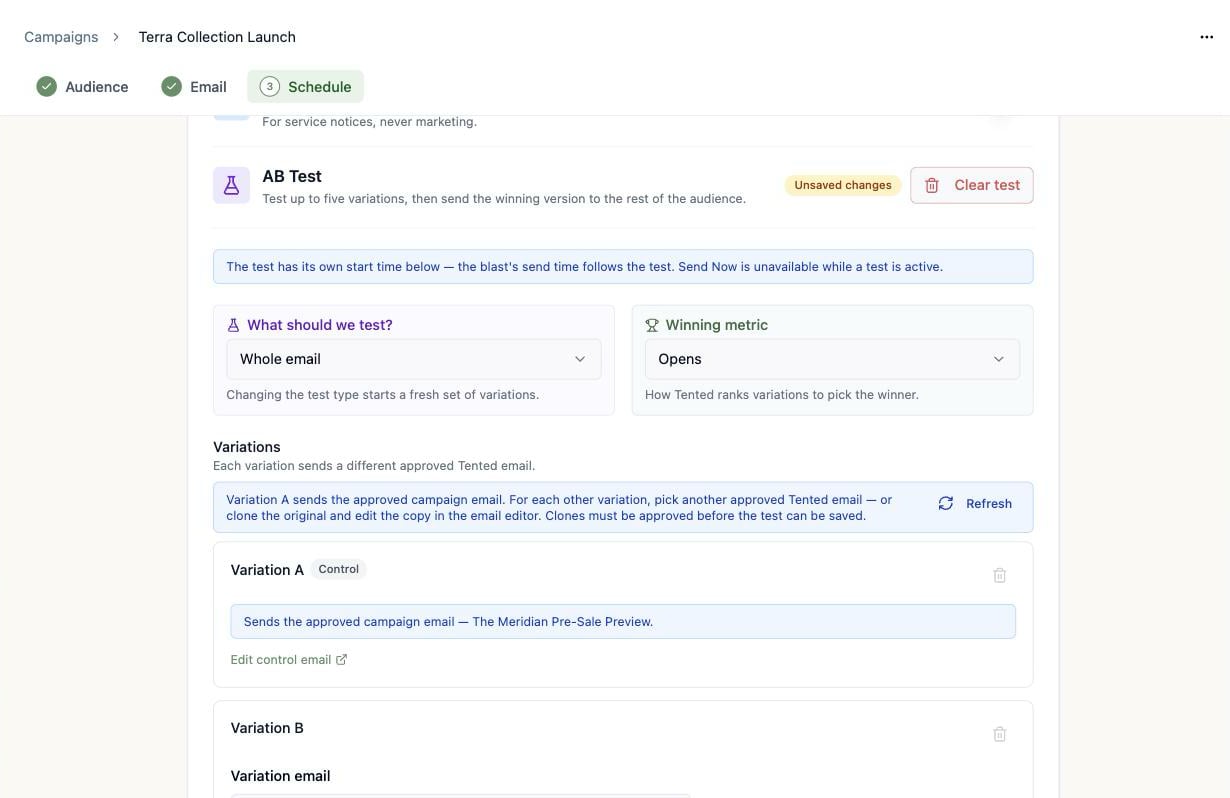
Task: Click 'For service notices, never marketing' text
Action: click(370, 122)
